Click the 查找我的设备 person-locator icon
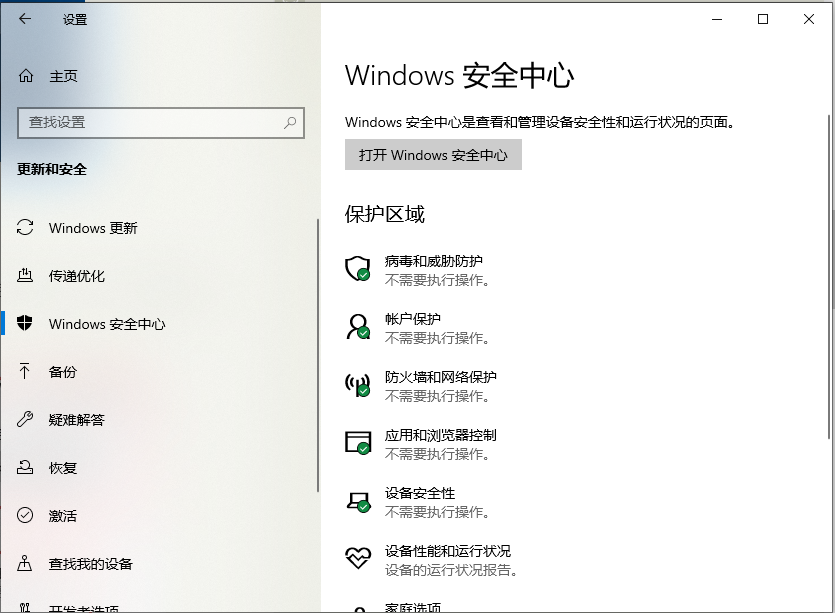 pos(24,563)
